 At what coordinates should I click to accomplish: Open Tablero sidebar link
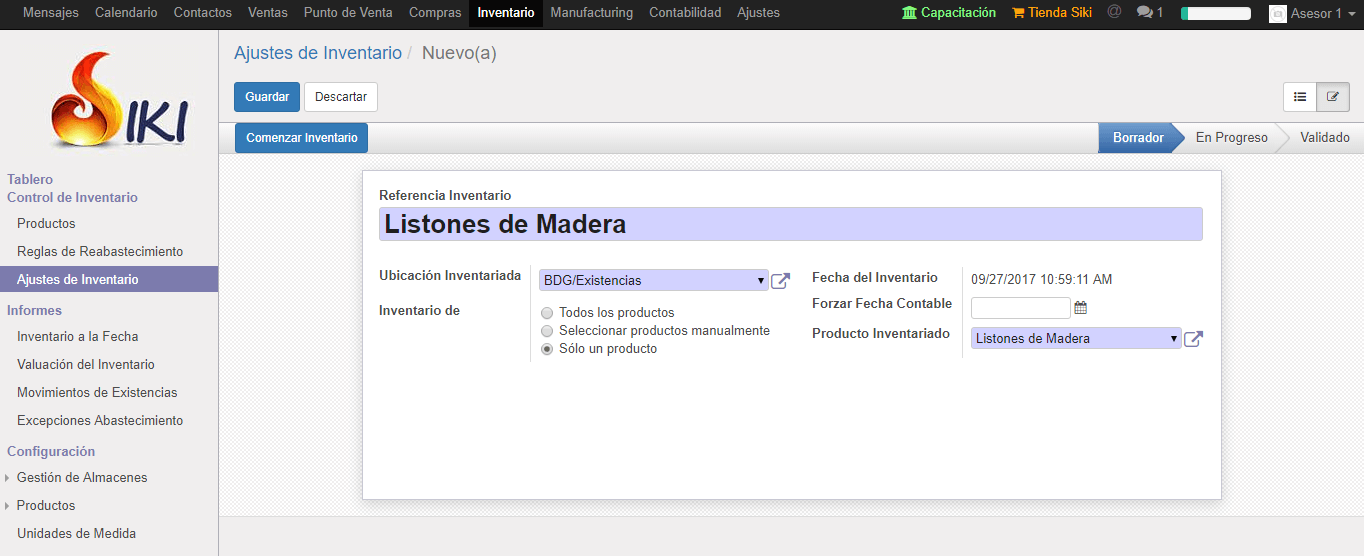click(x=30, y=179)
